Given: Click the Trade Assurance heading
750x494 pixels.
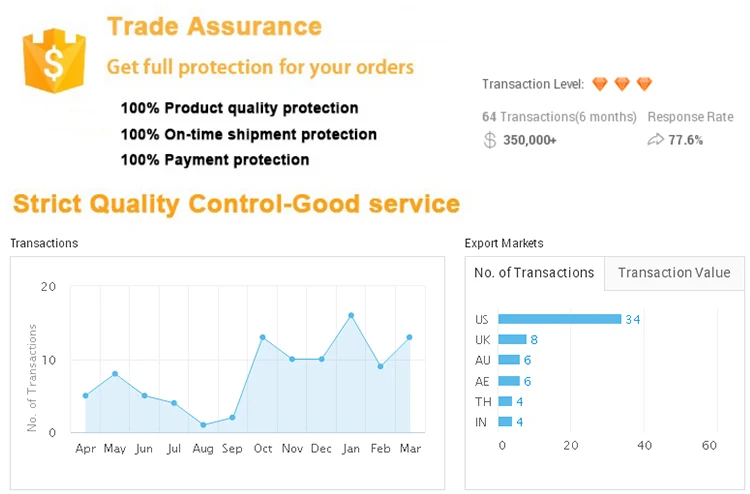Looking at the screenshot, I should pos(214,27).
